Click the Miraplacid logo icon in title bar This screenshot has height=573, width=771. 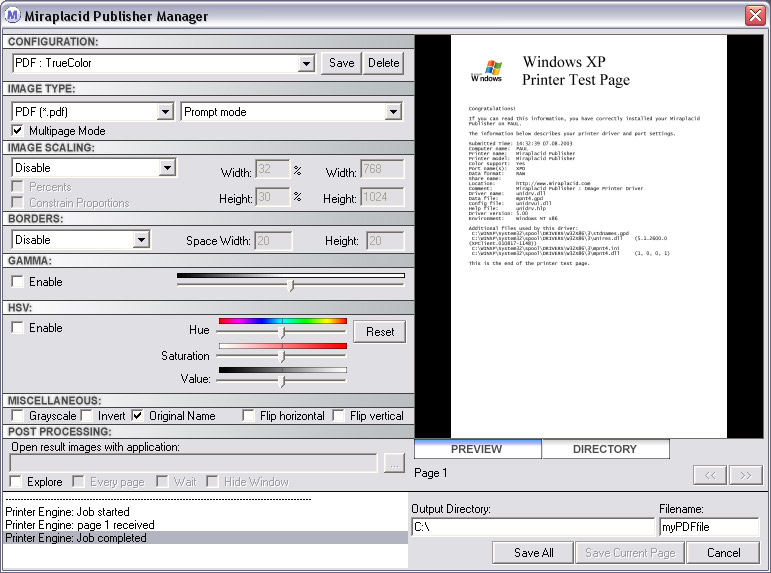(12, 15)
